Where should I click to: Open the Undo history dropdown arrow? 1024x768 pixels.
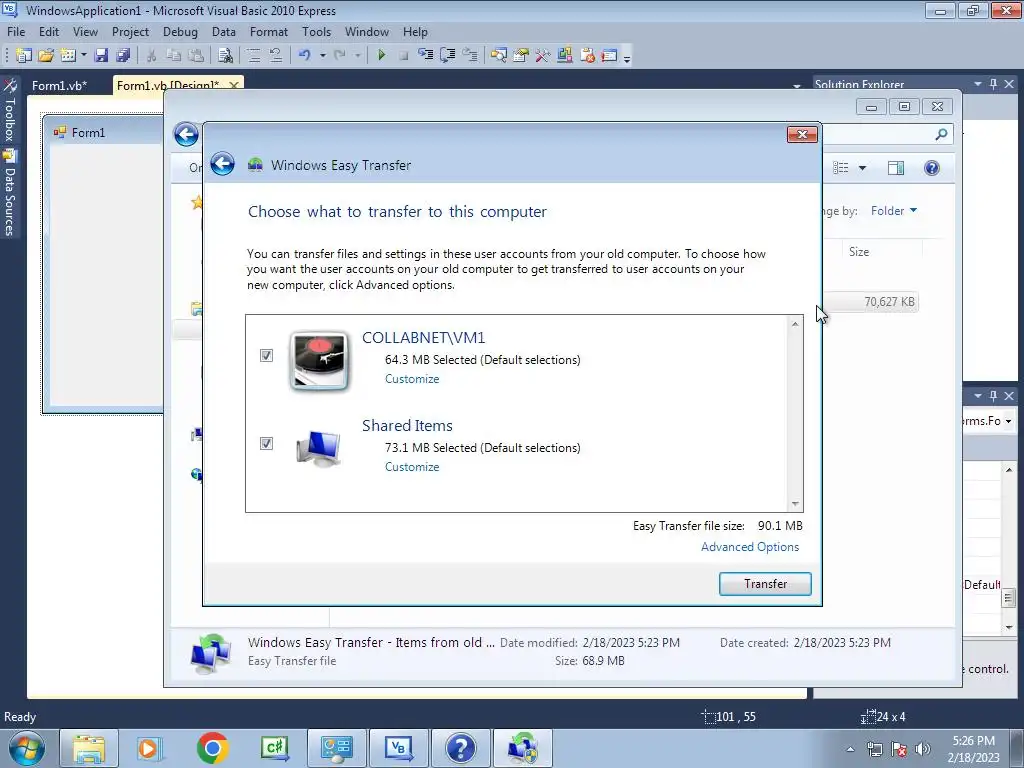(323, 56)
